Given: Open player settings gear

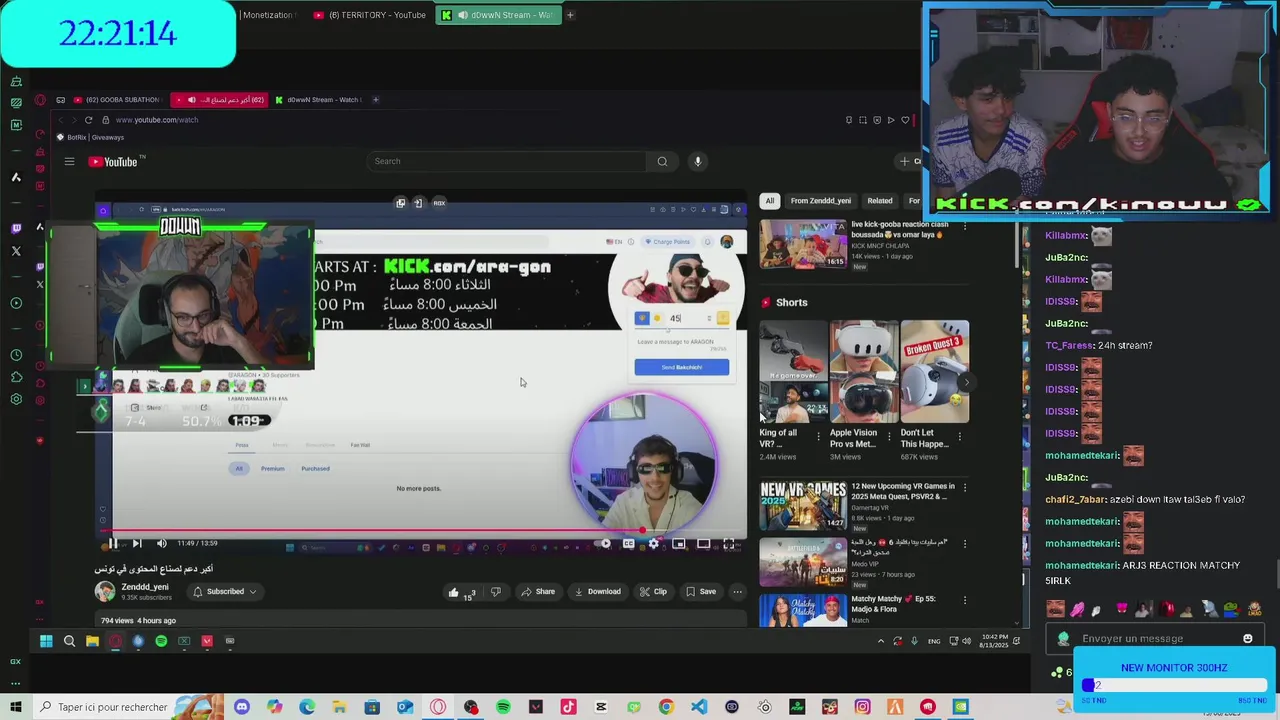Looking at the screenshot, I should coord(654,543).
